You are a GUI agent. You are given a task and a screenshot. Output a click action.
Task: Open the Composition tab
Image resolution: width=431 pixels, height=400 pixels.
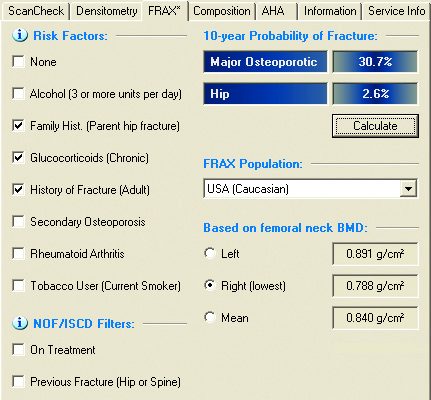click(222, 11)
